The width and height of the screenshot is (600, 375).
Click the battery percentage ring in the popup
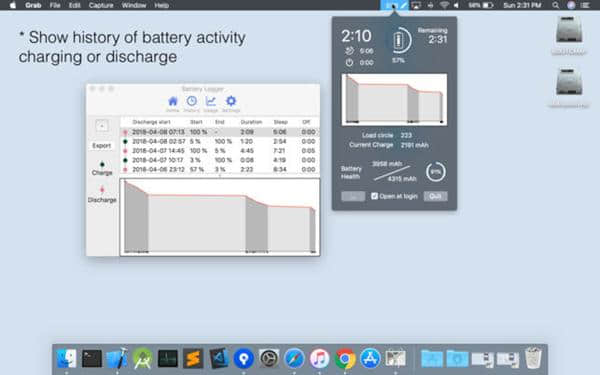[x=399, y=41]
